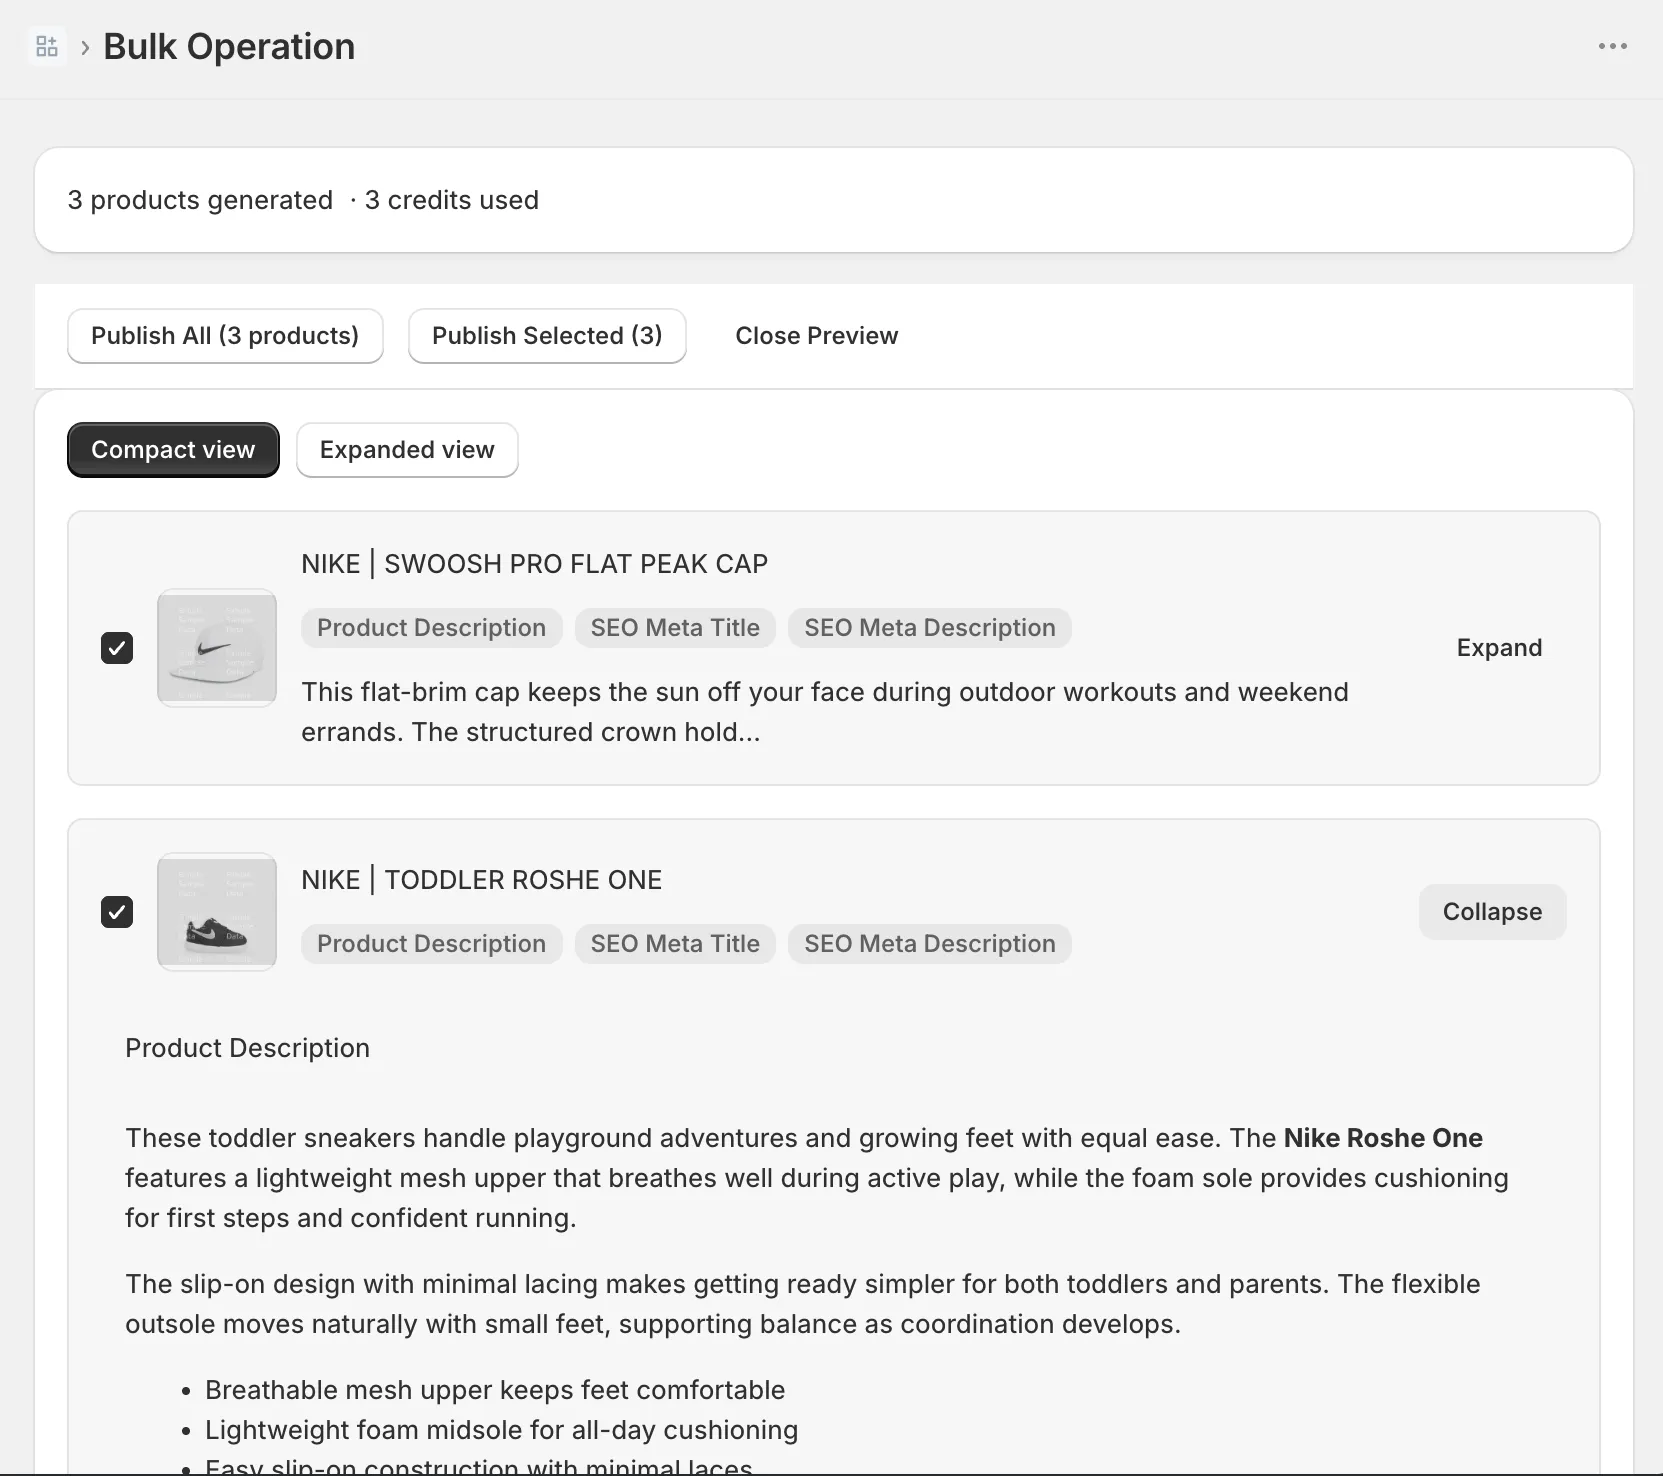Click '3 products generated' summary text

[200, 200]
